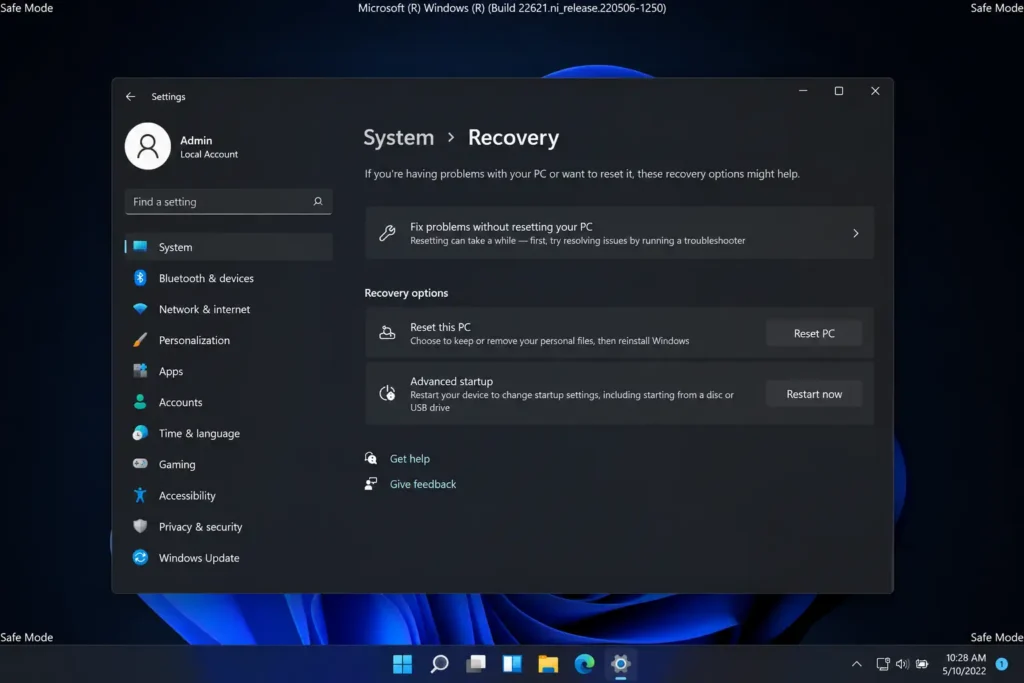1024x683 pixels.
Task: Show hidden icons in the system tray
Action: click(857, 664)
